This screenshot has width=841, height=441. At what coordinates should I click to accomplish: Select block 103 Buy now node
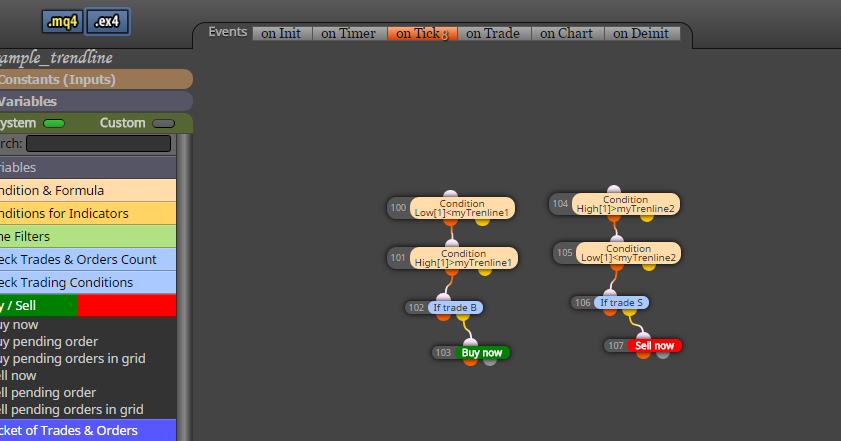[482, 353]
